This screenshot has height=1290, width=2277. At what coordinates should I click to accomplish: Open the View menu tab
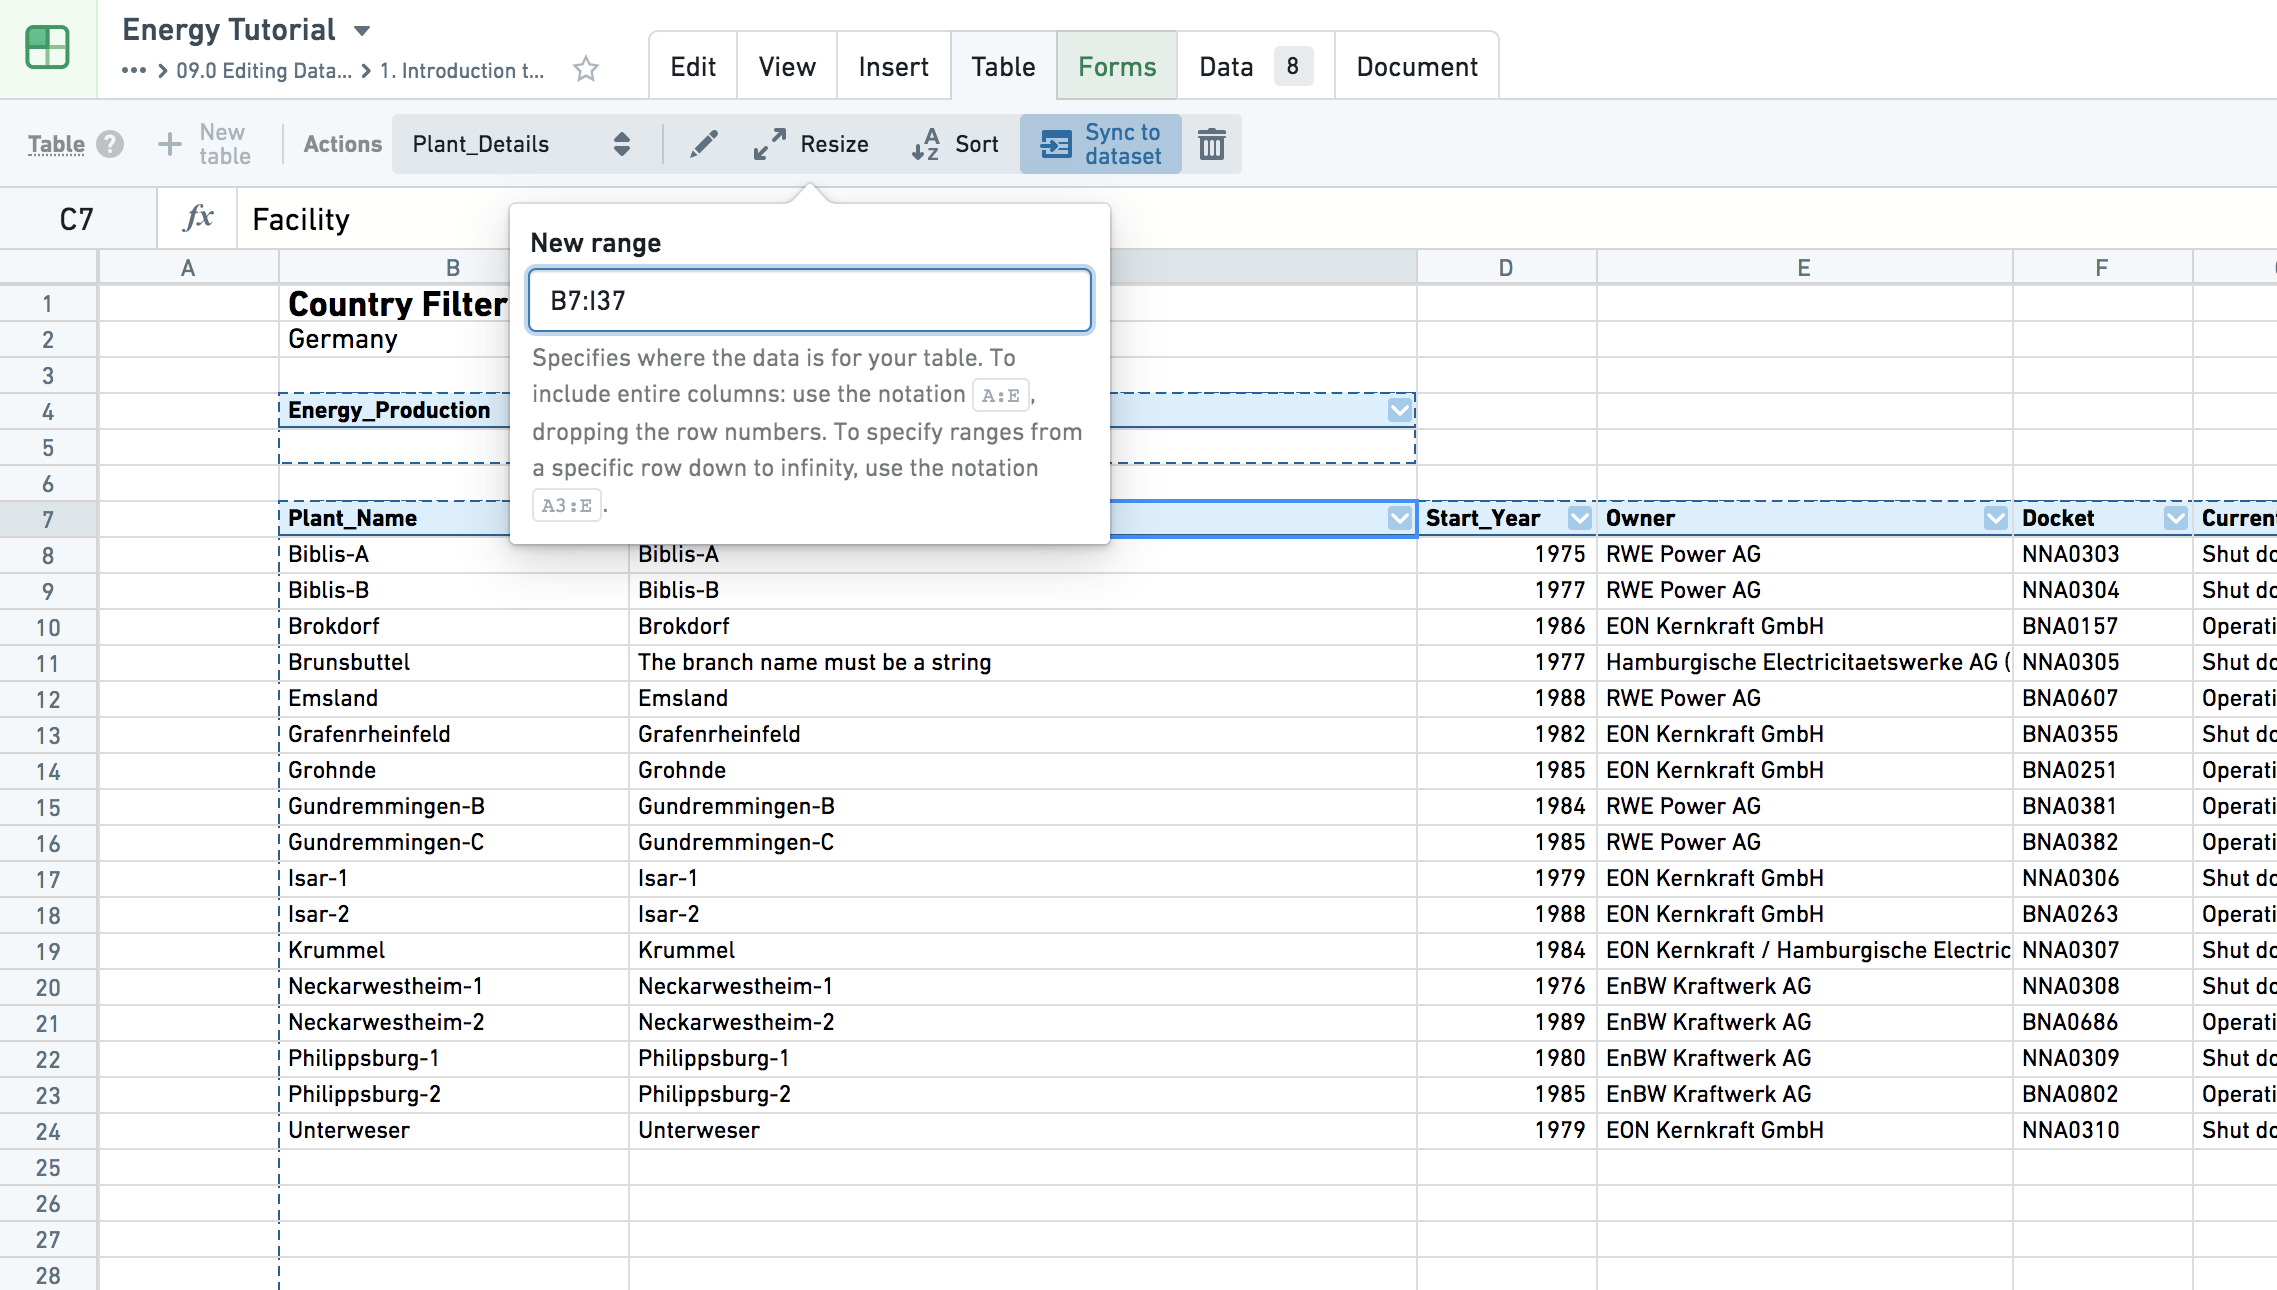click(787, 66)
